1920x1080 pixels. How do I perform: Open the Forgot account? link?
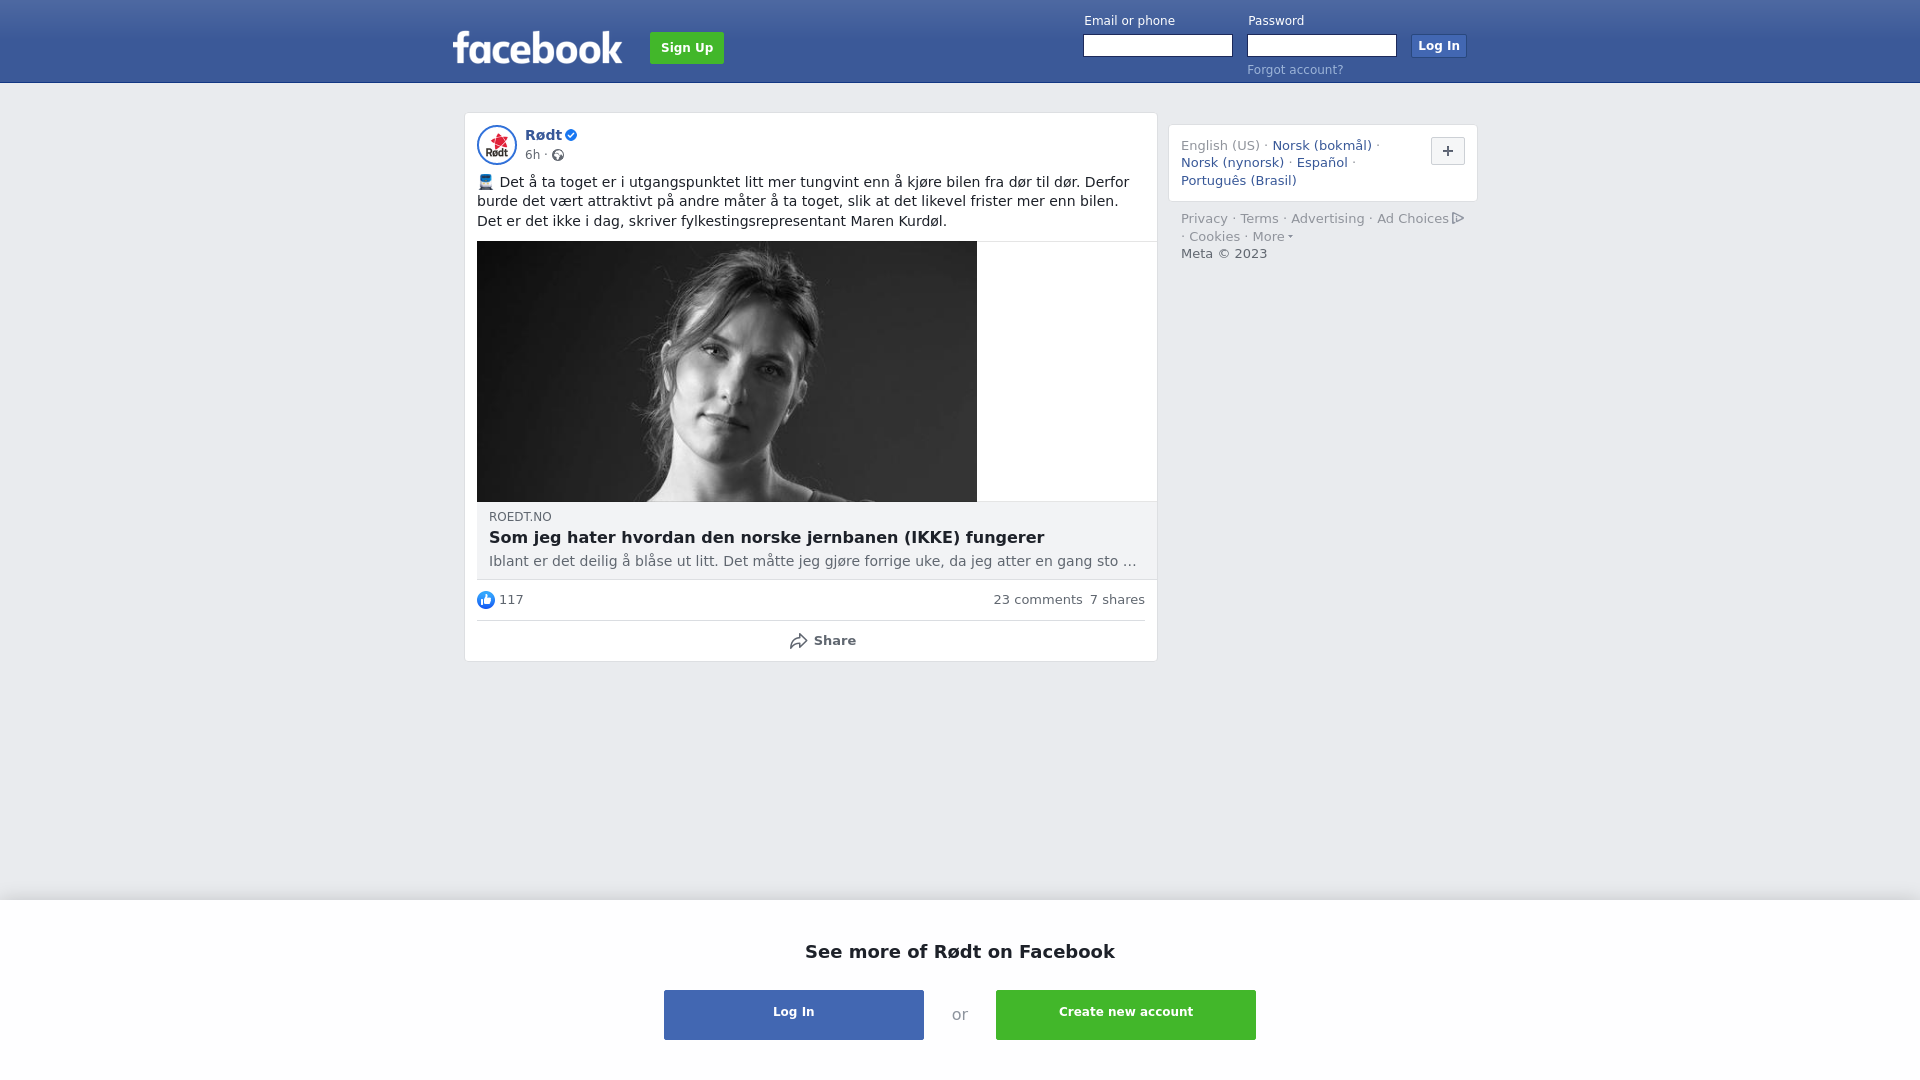point(1295,70)
